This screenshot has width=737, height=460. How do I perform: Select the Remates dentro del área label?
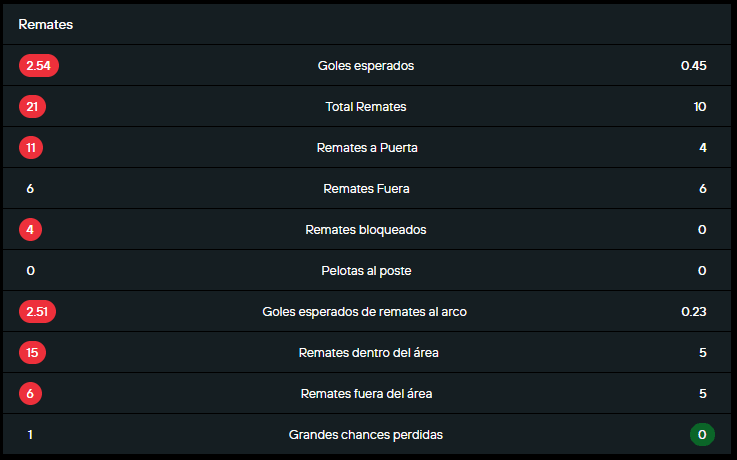click(x=368, y=353)
